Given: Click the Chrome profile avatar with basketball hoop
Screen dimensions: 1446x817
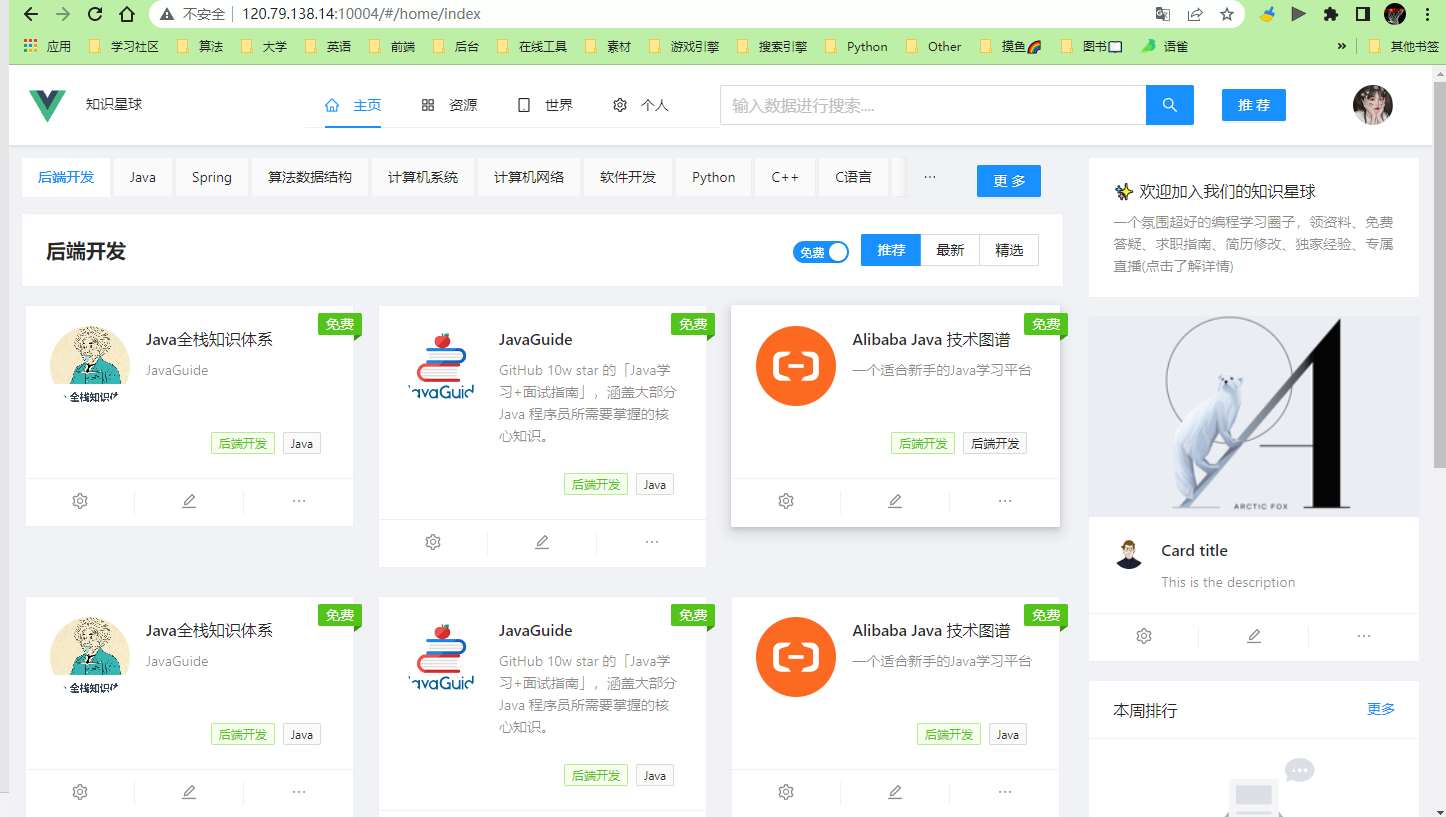Looking at the screenshot, I should [1395, 14].
